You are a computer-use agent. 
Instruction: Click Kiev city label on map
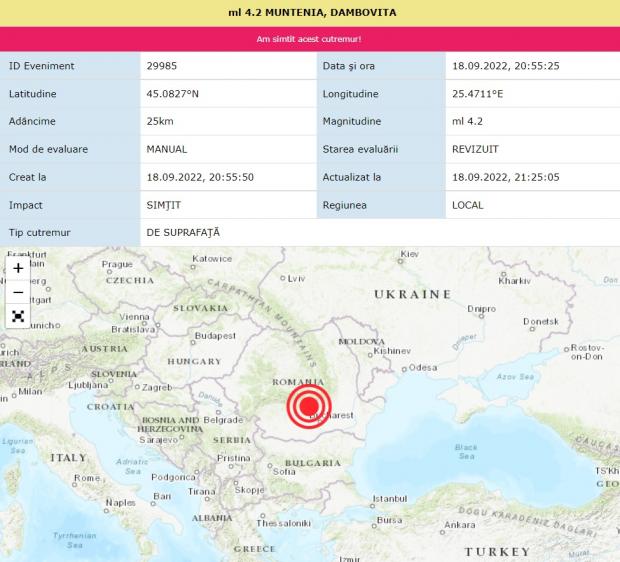tap(409, 254)
